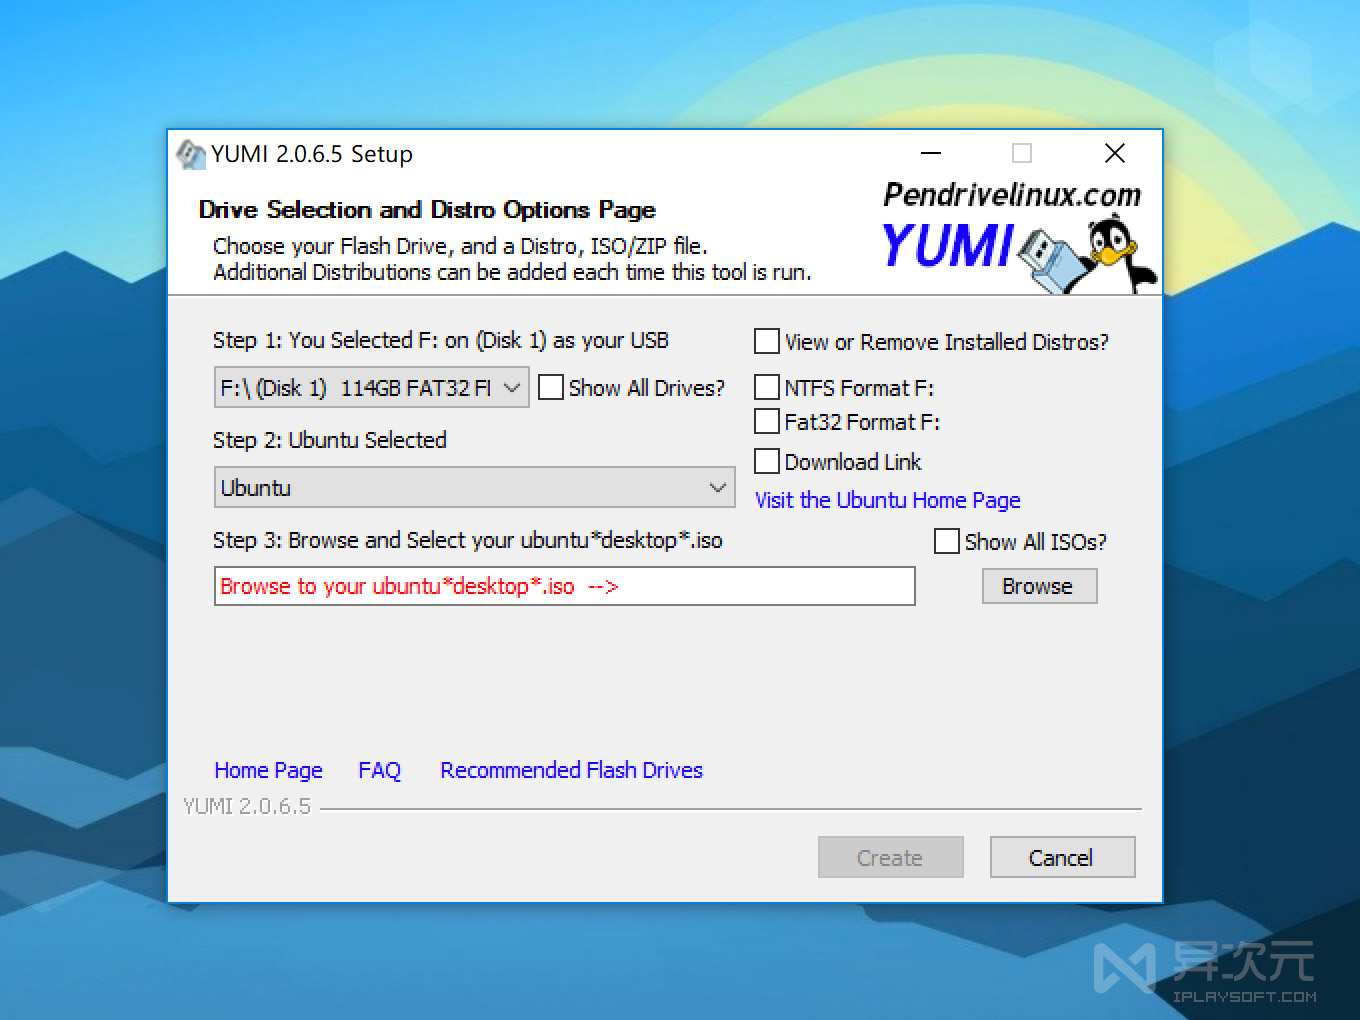Viewport: 1360px width, 1020px height.
Task: Open Visit the Ubuntu Home Page link
Action: point(888,500)
